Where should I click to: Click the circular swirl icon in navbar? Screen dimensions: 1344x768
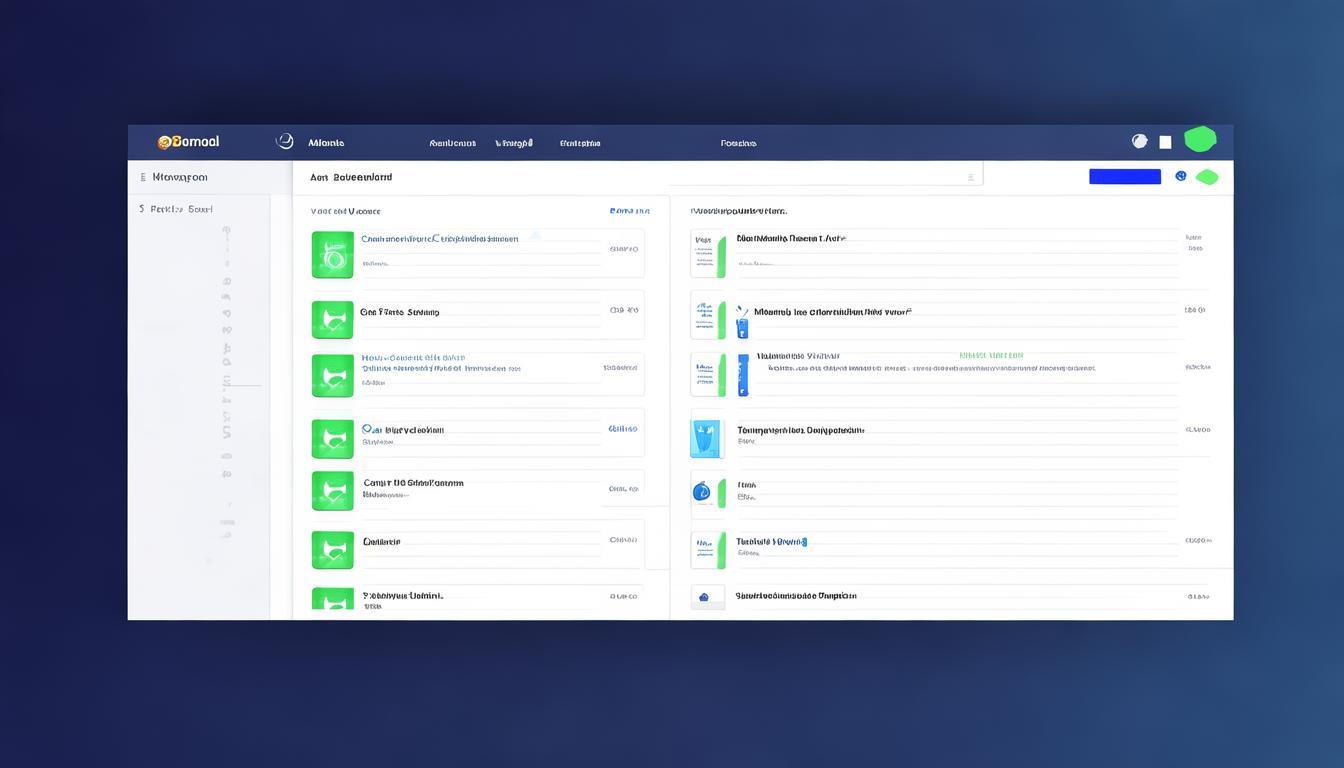285,142
